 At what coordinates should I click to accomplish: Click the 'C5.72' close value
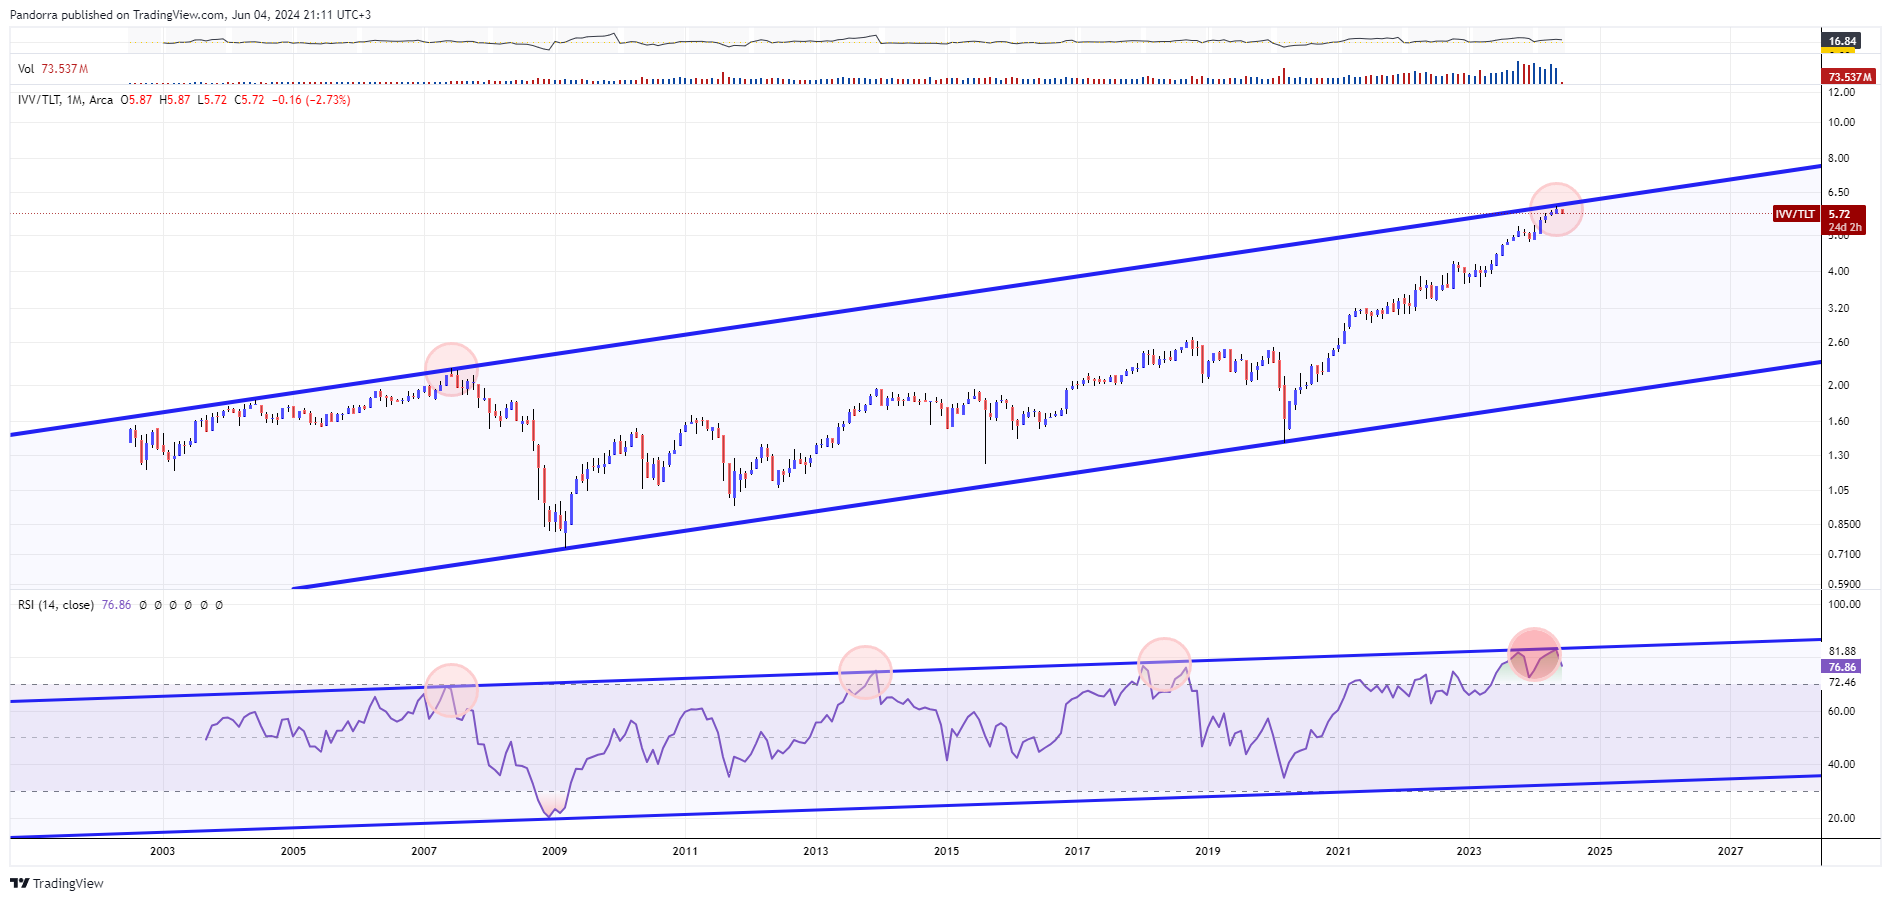(x=249, y=100)
